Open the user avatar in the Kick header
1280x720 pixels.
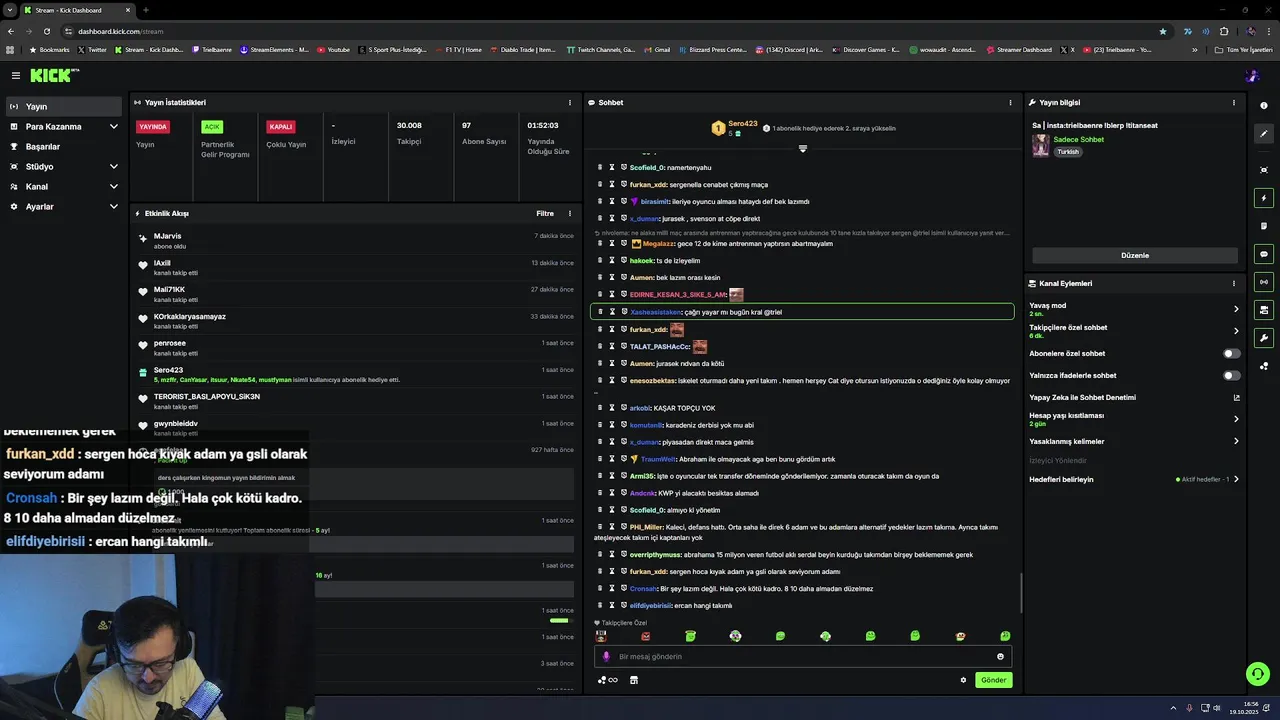pos(1252,76)
